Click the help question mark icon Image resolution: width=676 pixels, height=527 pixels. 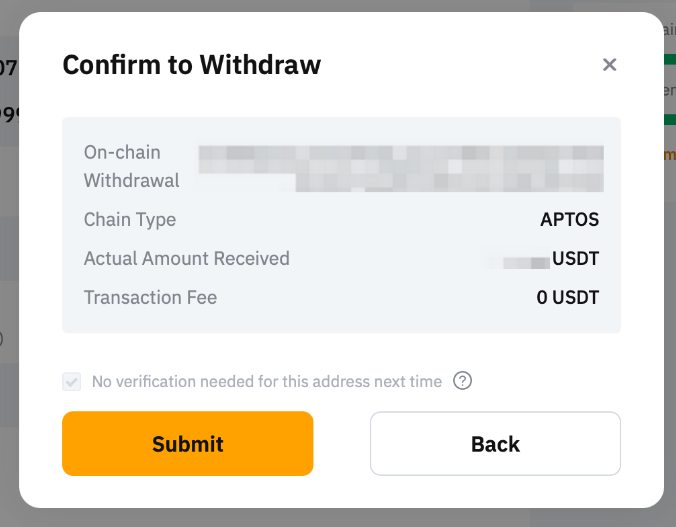point(462,381)
